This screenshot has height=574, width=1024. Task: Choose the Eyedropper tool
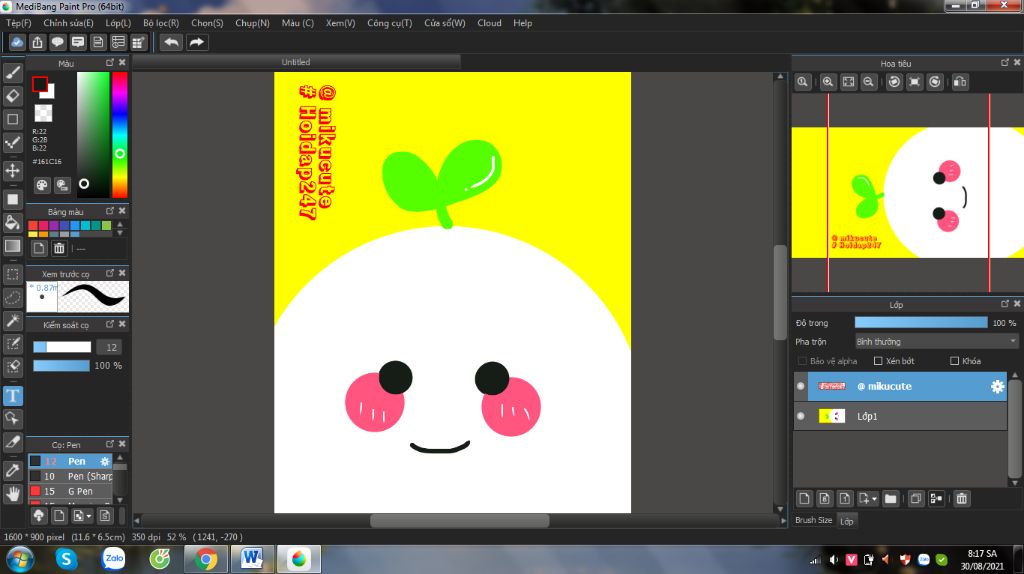(13, 469)
